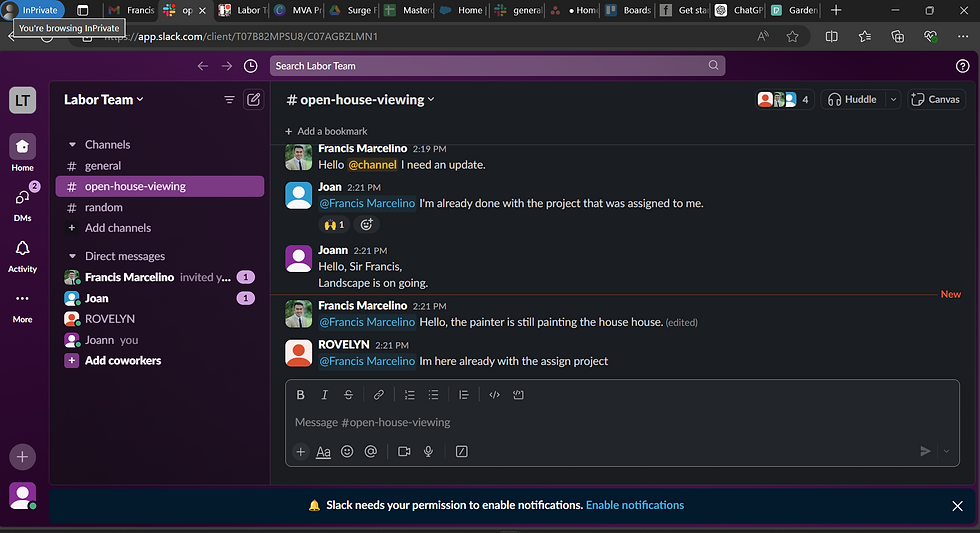Click @Francis Marcelino mention in Joan's message
Image resolution: width=980 pixels, height=533 pixels.
coord(367,203)
